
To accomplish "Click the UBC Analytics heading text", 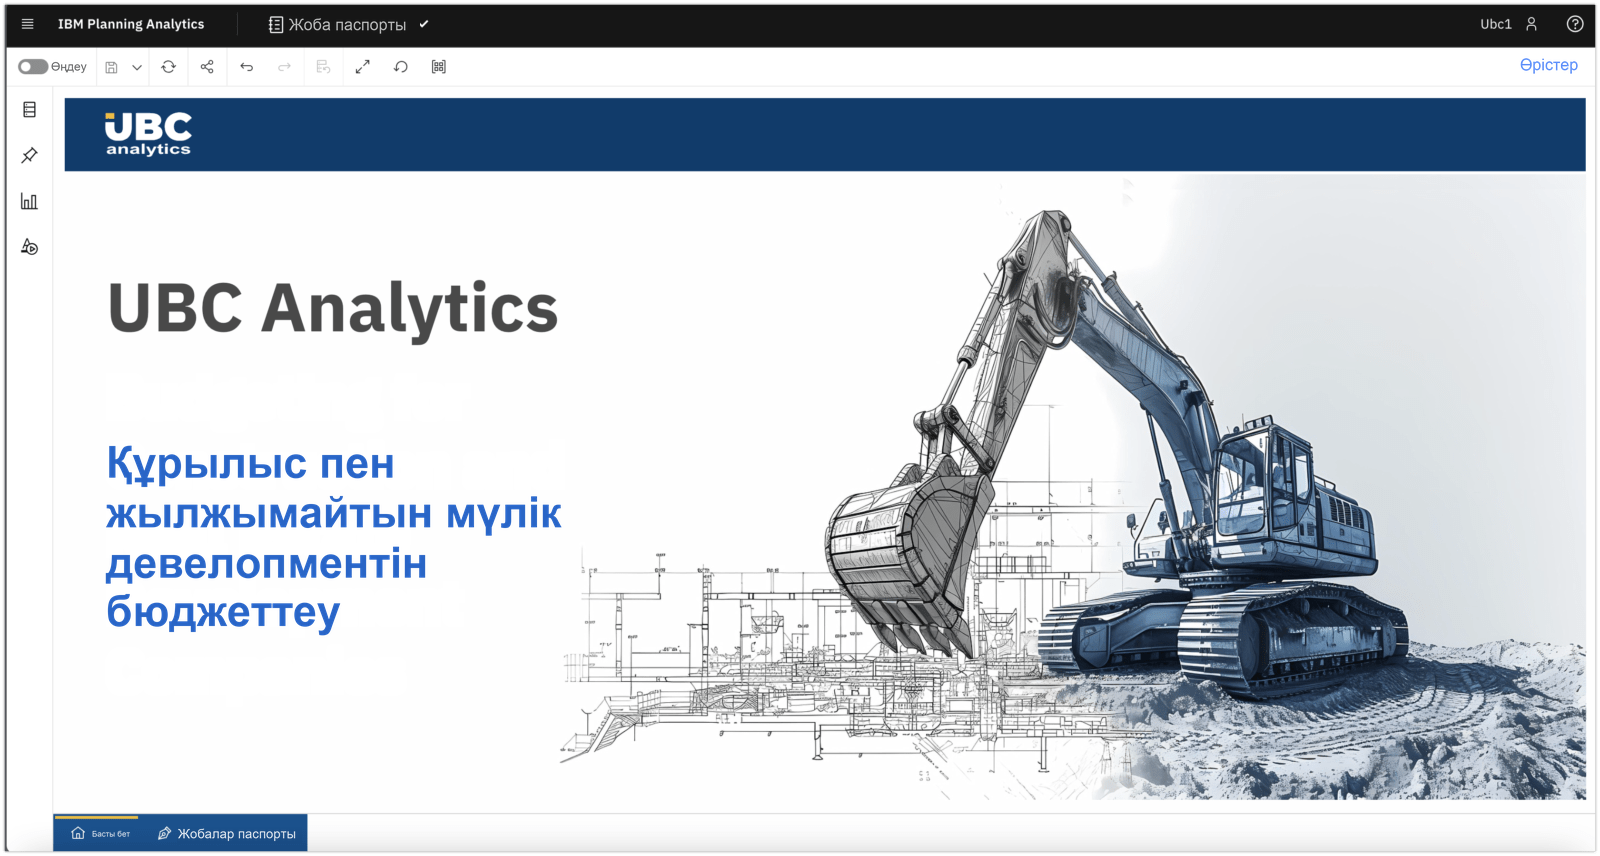I will coord(332,308).
